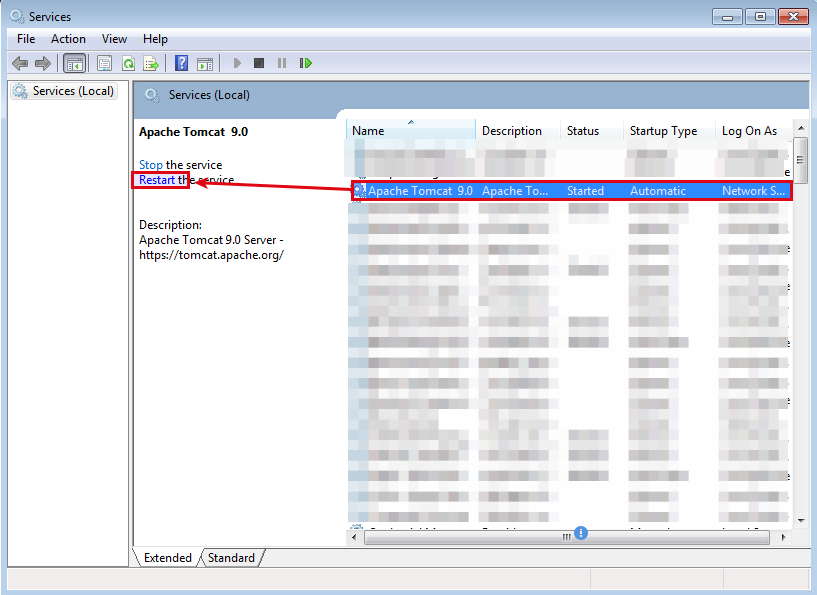Click the horizontal scrollbar thumb
The image size is (817, 595).
tap(567, 537)
